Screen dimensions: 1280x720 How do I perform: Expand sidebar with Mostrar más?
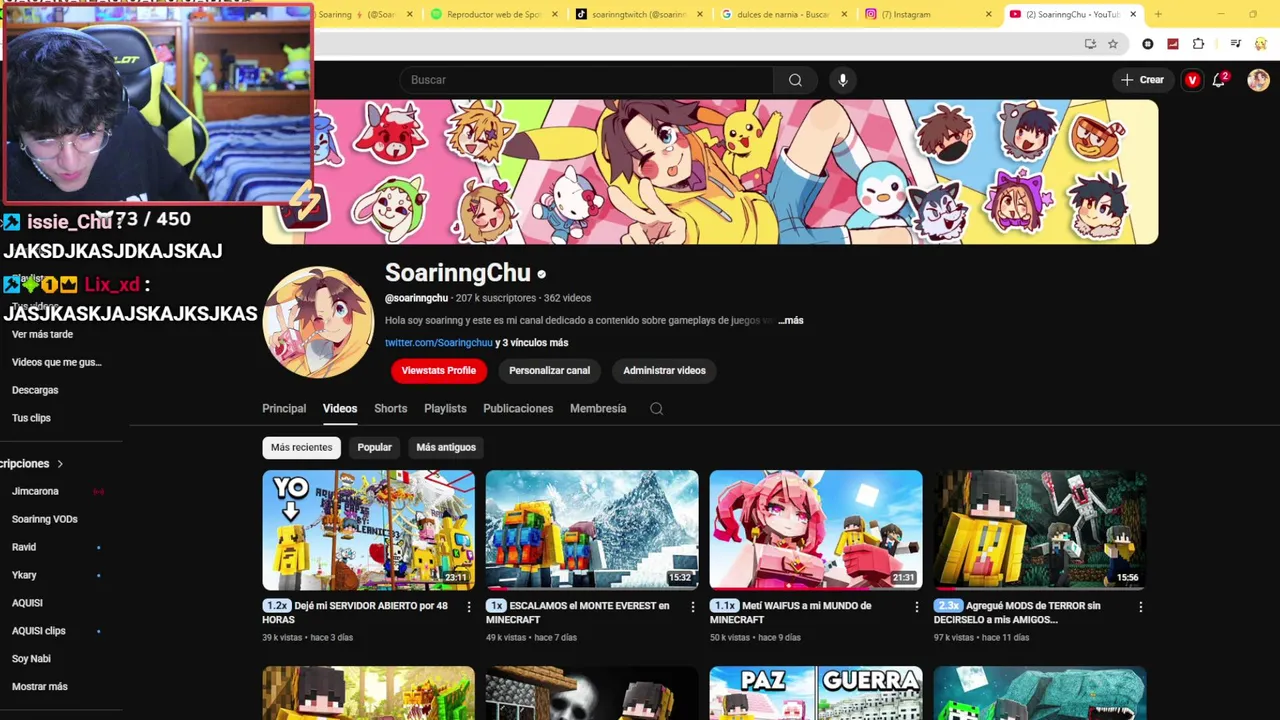(x=40, y=687)
